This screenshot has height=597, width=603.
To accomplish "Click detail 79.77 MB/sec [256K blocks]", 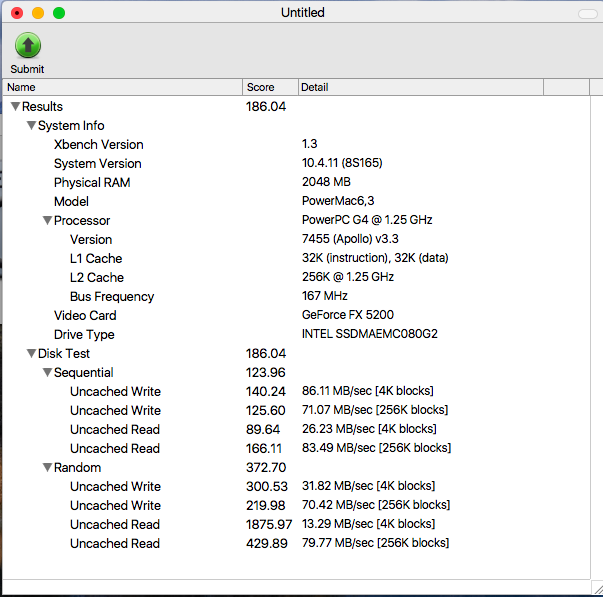I will tap(375, 543).
